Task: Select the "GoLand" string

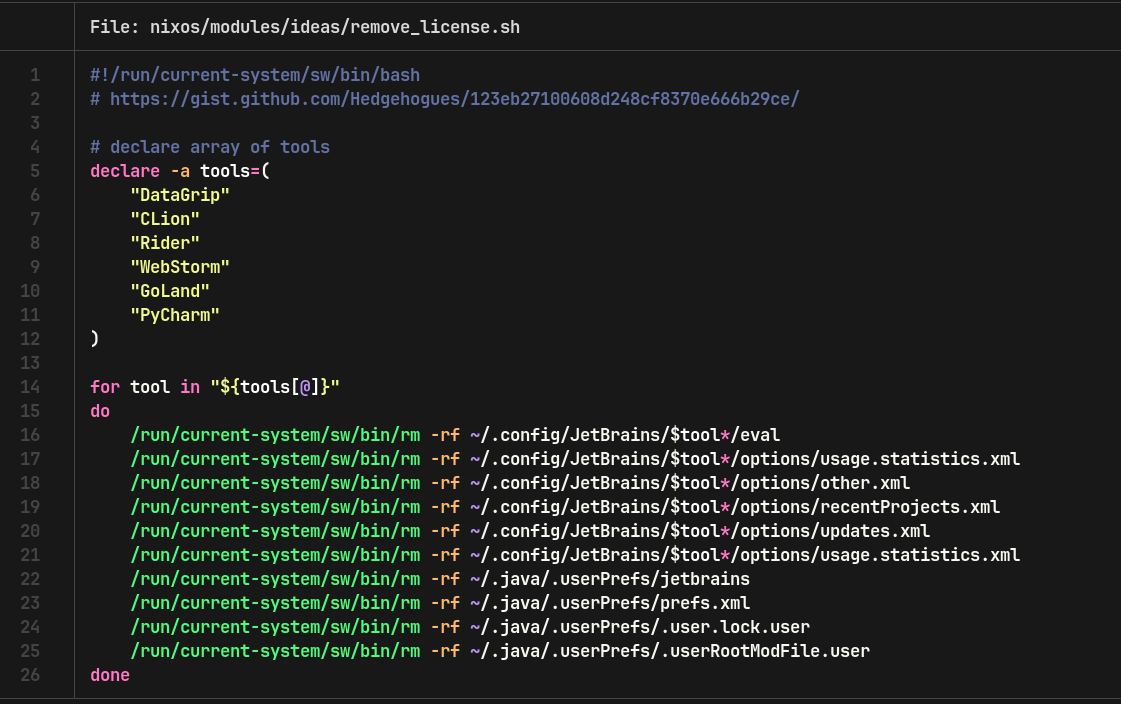Action: 170,291
